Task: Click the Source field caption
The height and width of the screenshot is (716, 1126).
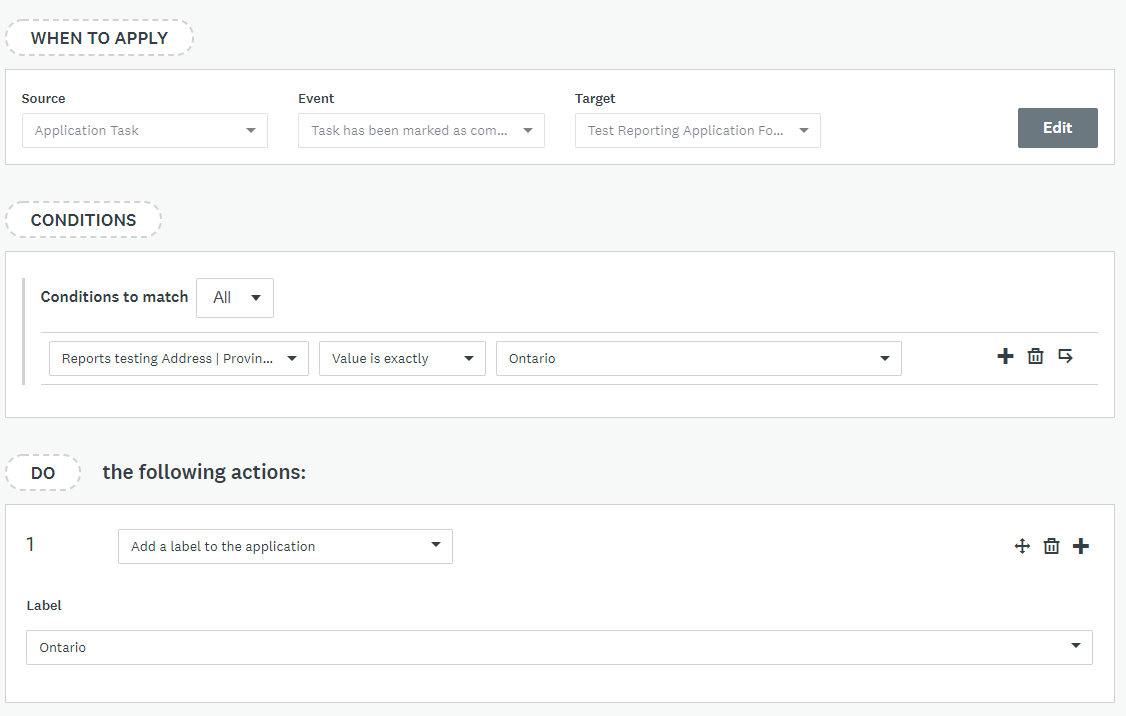Action: (43, 98)
